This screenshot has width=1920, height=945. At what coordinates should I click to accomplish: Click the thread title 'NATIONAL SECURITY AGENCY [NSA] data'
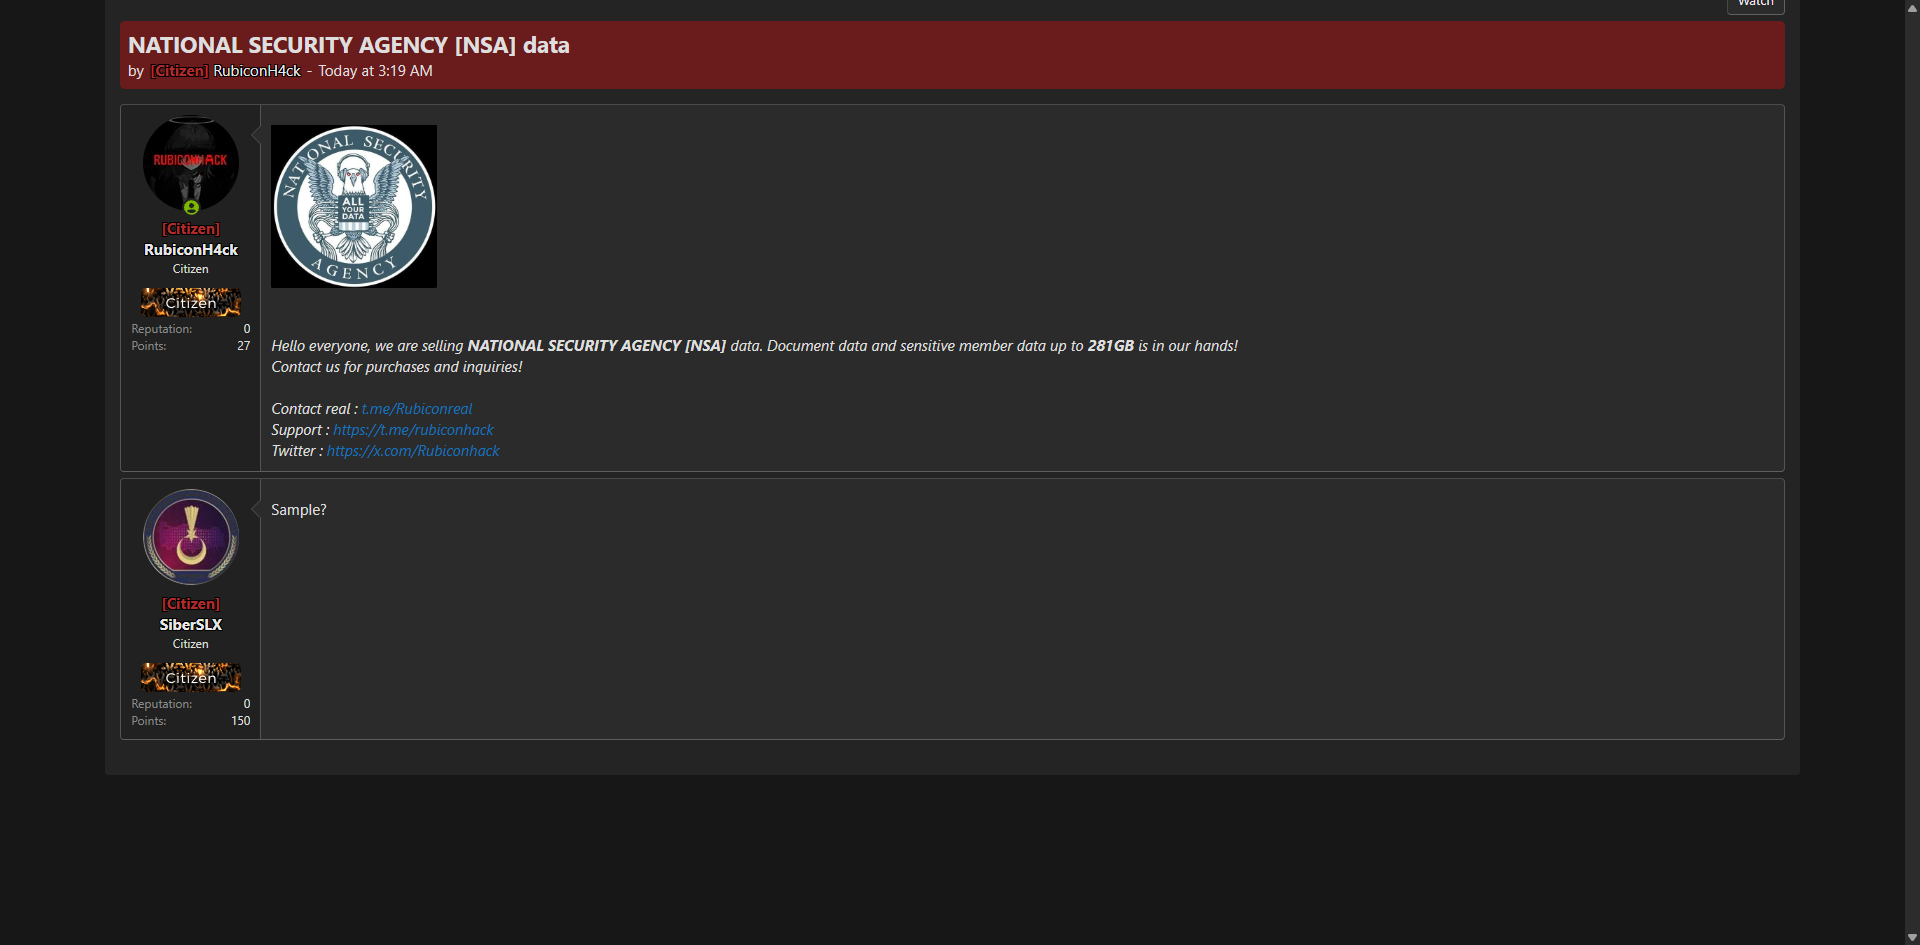tap(348, 45)
